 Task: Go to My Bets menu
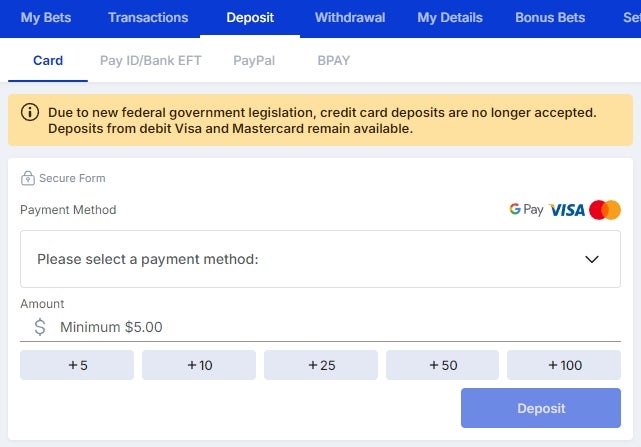46,18
